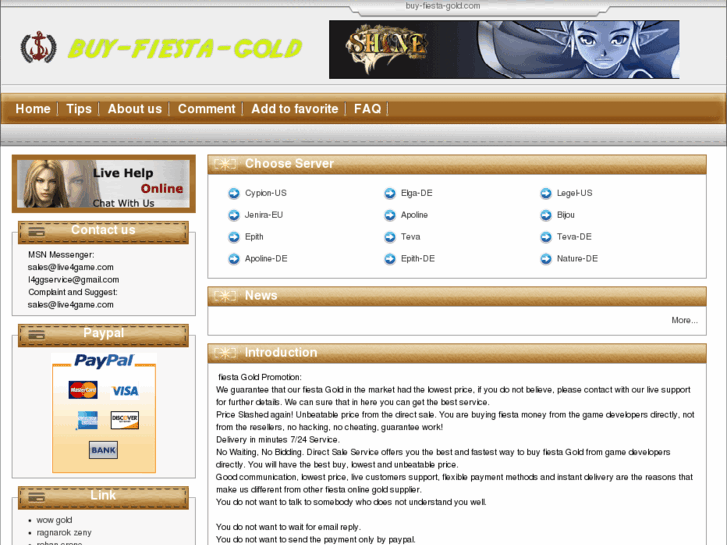Image resolution: width=727 pixels, height=545 pixels.
Task: Click the anchor logo emblem
Action: point(38,47)
